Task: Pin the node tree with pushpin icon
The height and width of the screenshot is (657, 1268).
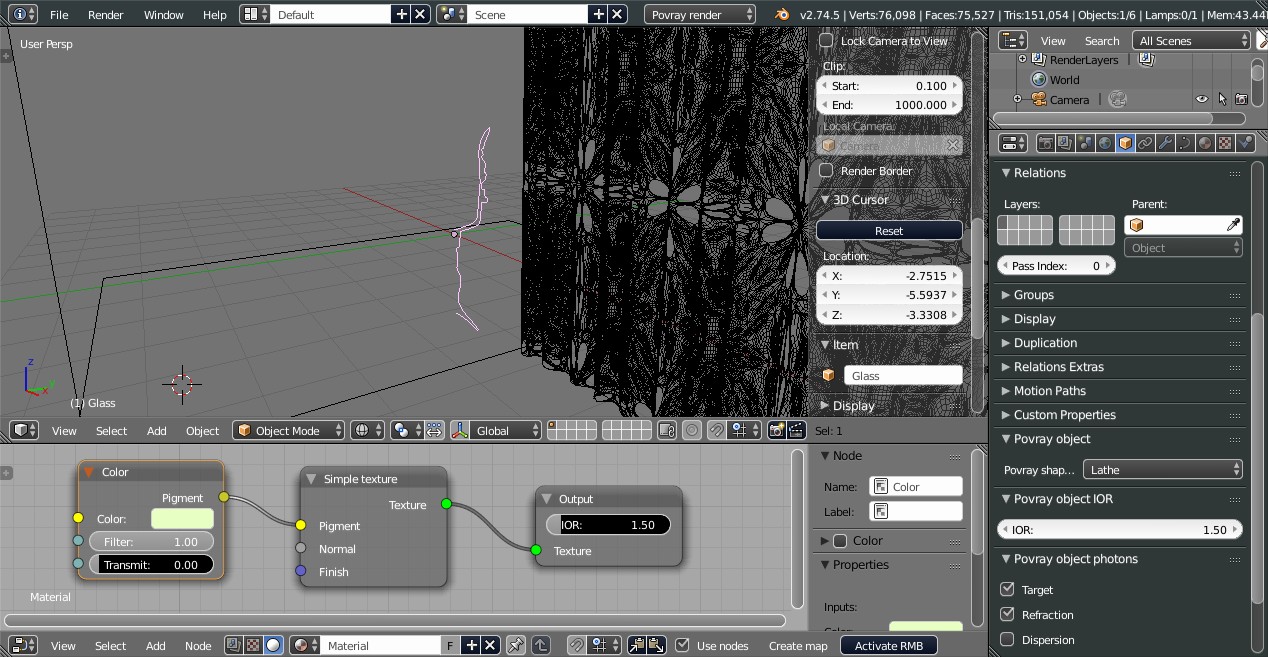Action: (x=516, y=646)
